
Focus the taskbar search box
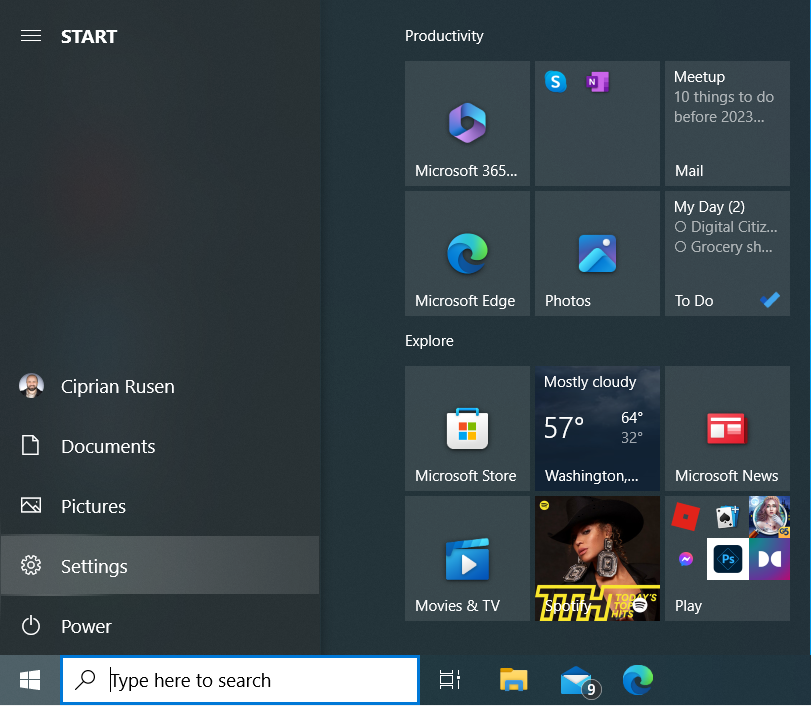(x=240, y=680)
